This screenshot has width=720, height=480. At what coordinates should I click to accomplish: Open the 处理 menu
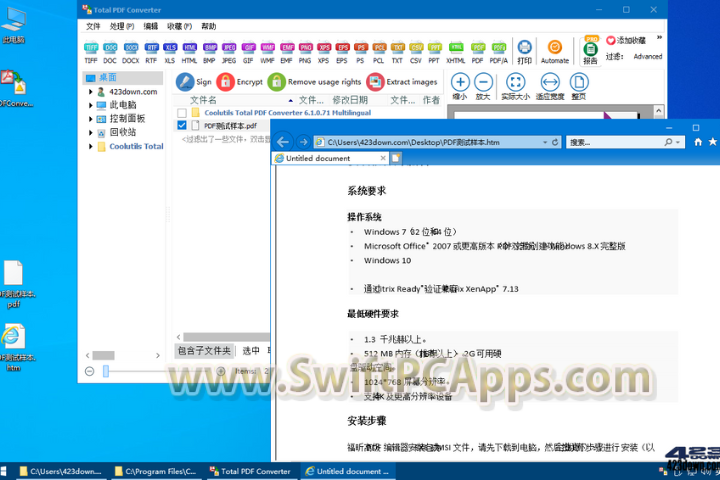(x=122, y=26)
